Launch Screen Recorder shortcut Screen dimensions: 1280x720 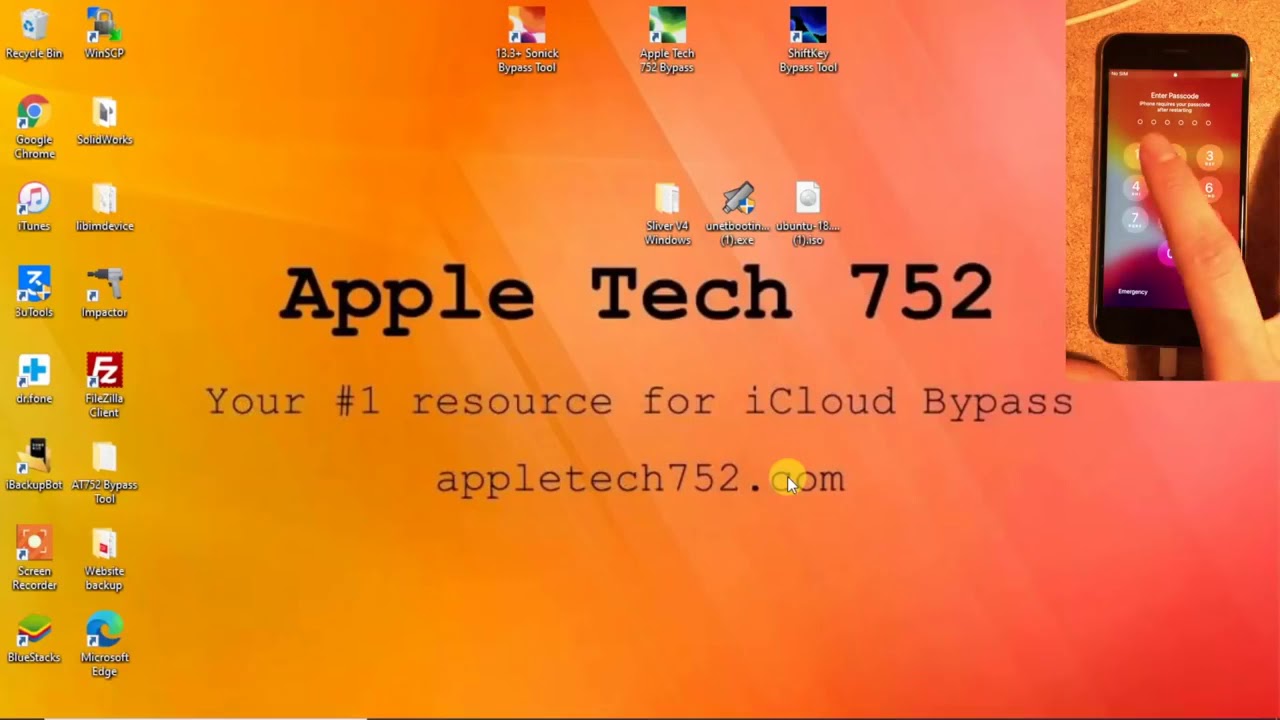tap(34, 558)
